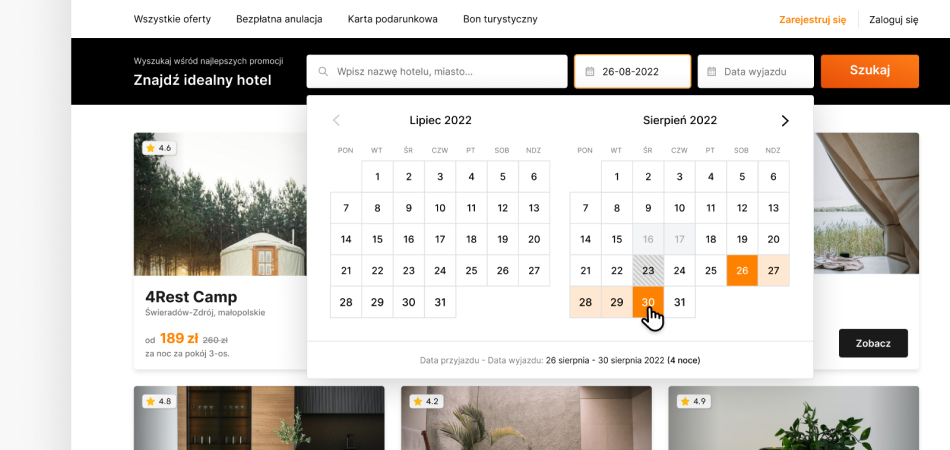This screenshot has width=950, height=450.
Task: Click the Świeradów-Zdrój, małopolskie location text
Action: pyautogui.click(x=205, y=313)
